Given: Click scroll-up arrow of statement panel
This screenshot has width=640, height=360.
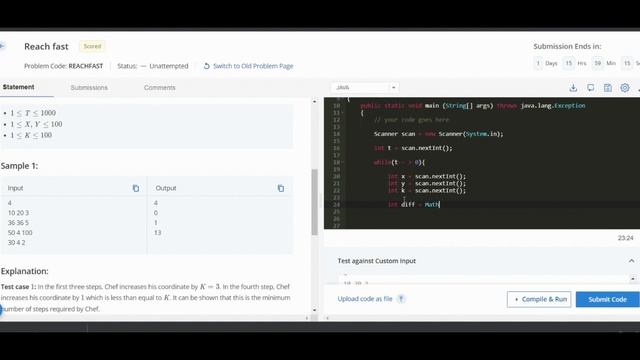Looking at the screenshot, I should tap(314, 101).
